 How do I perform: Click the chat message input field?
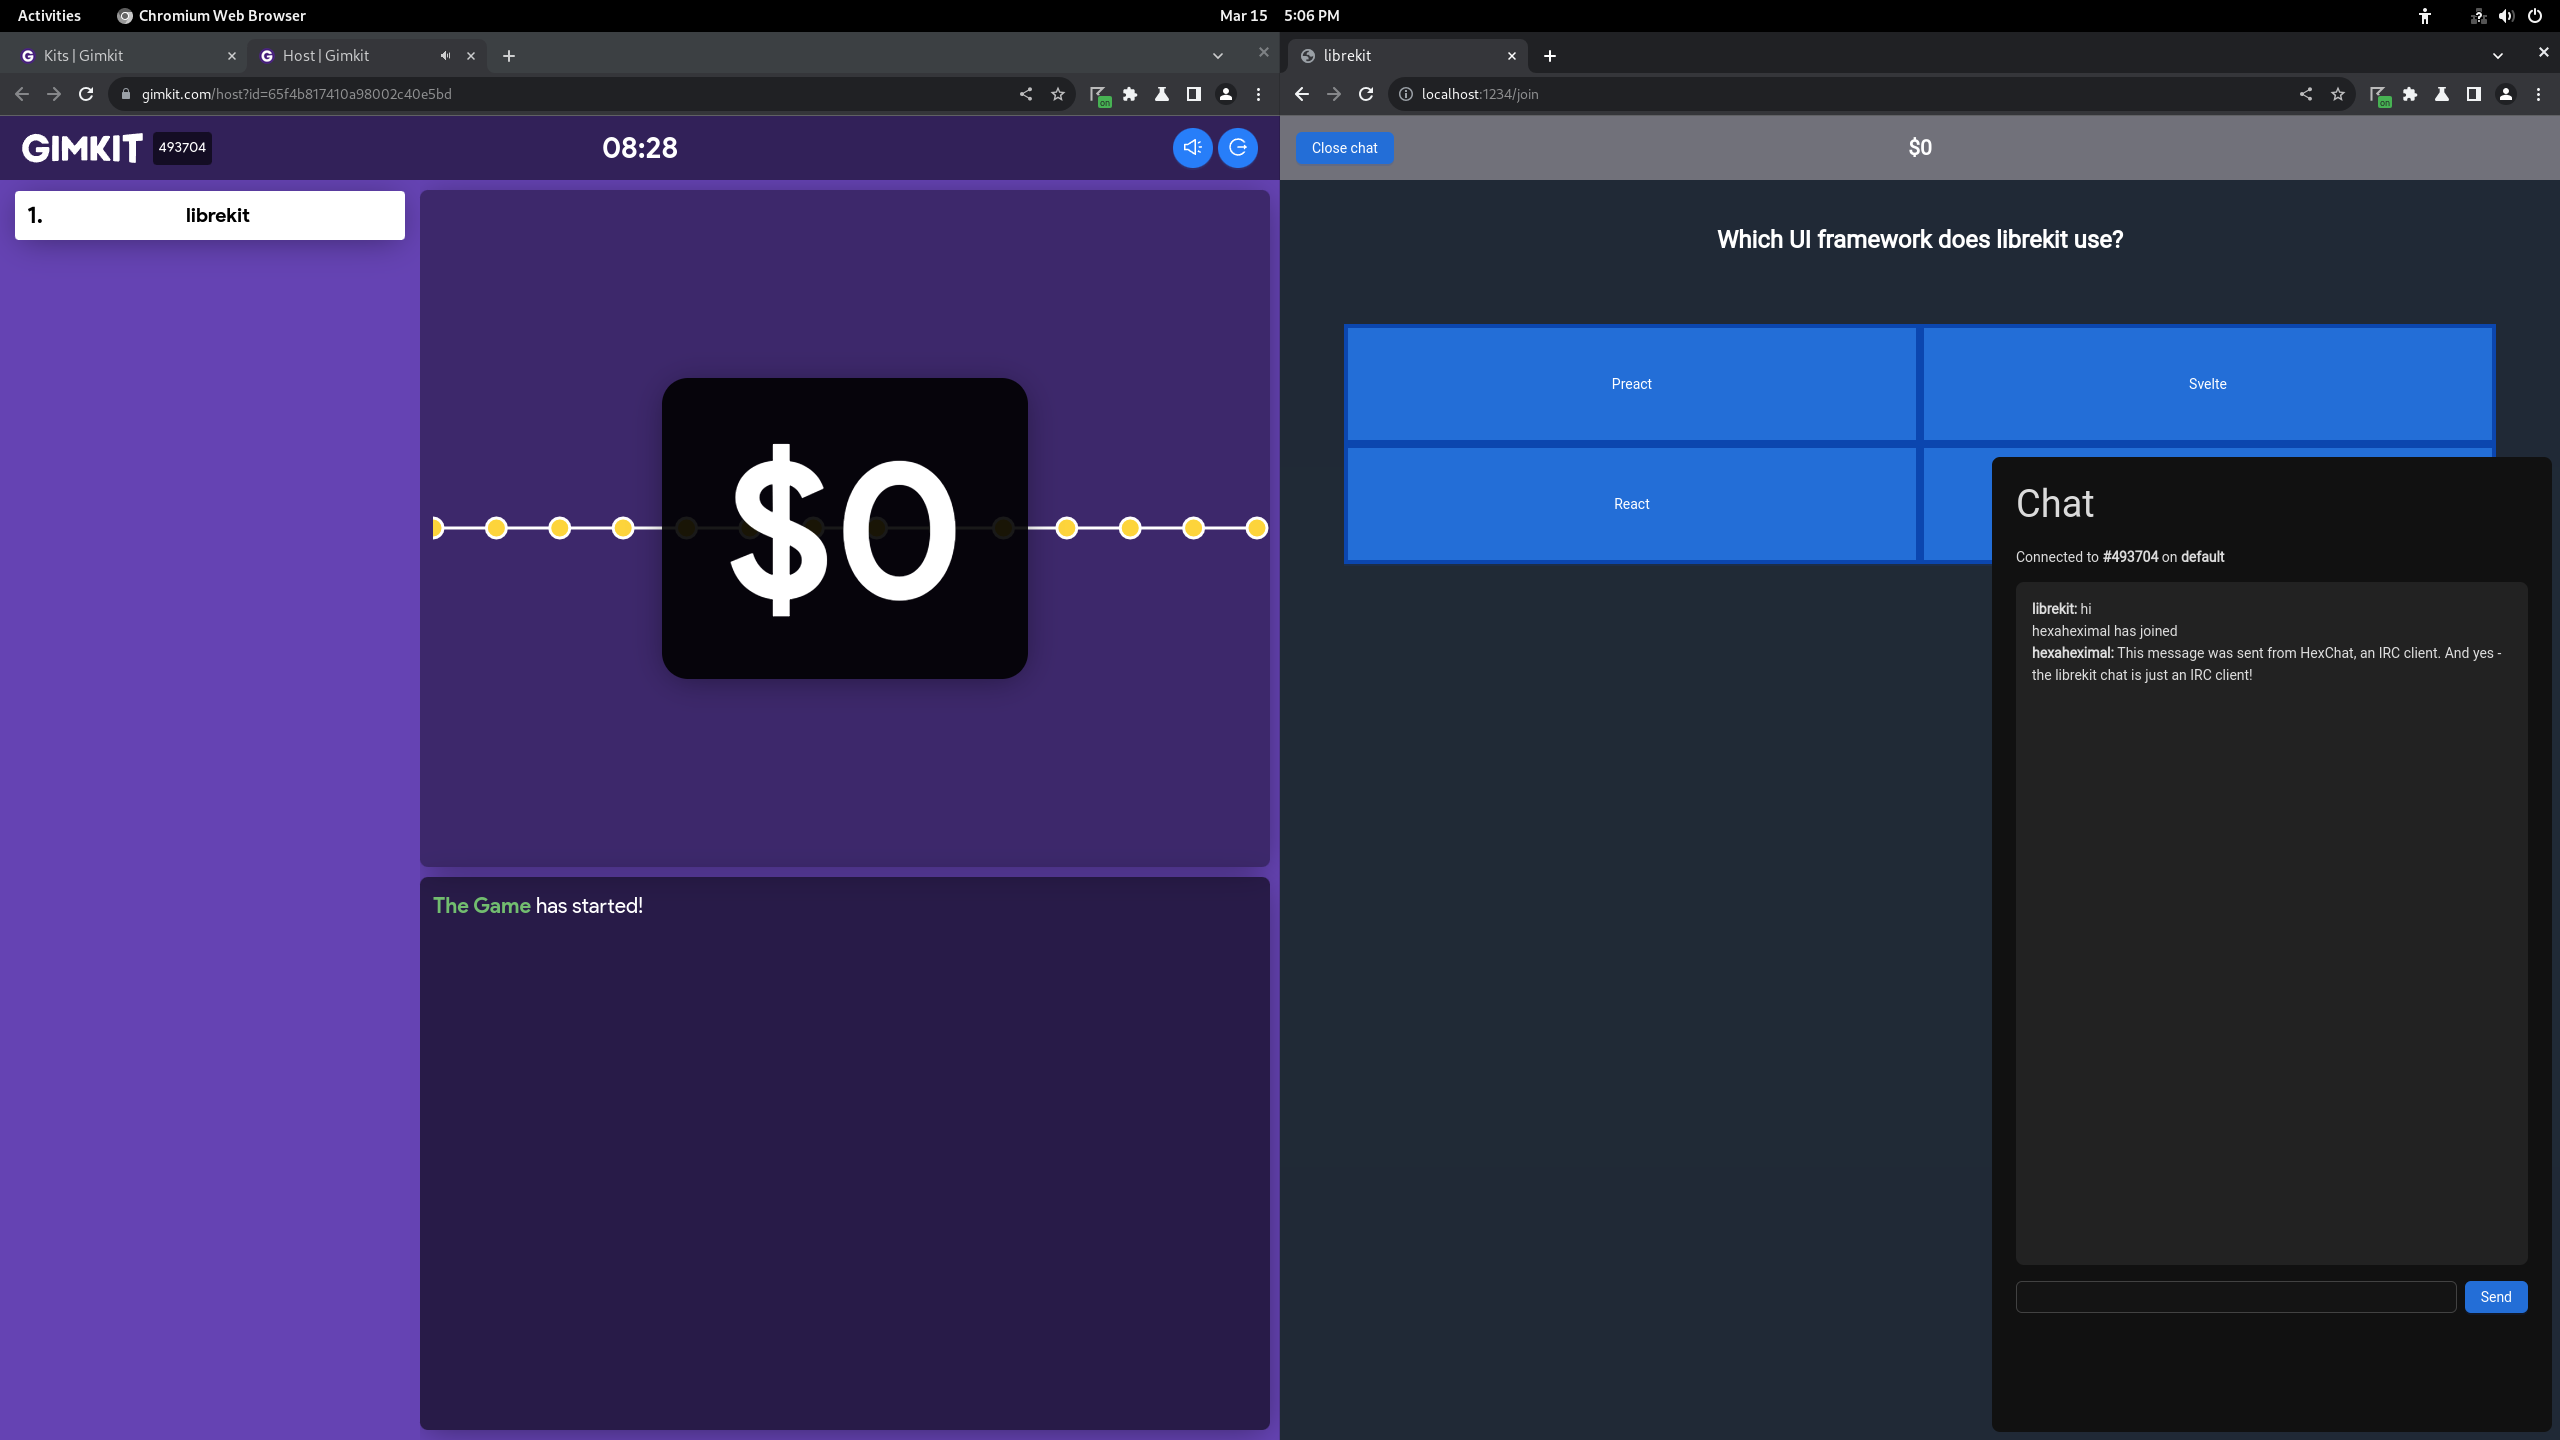click(2236, 1297)
